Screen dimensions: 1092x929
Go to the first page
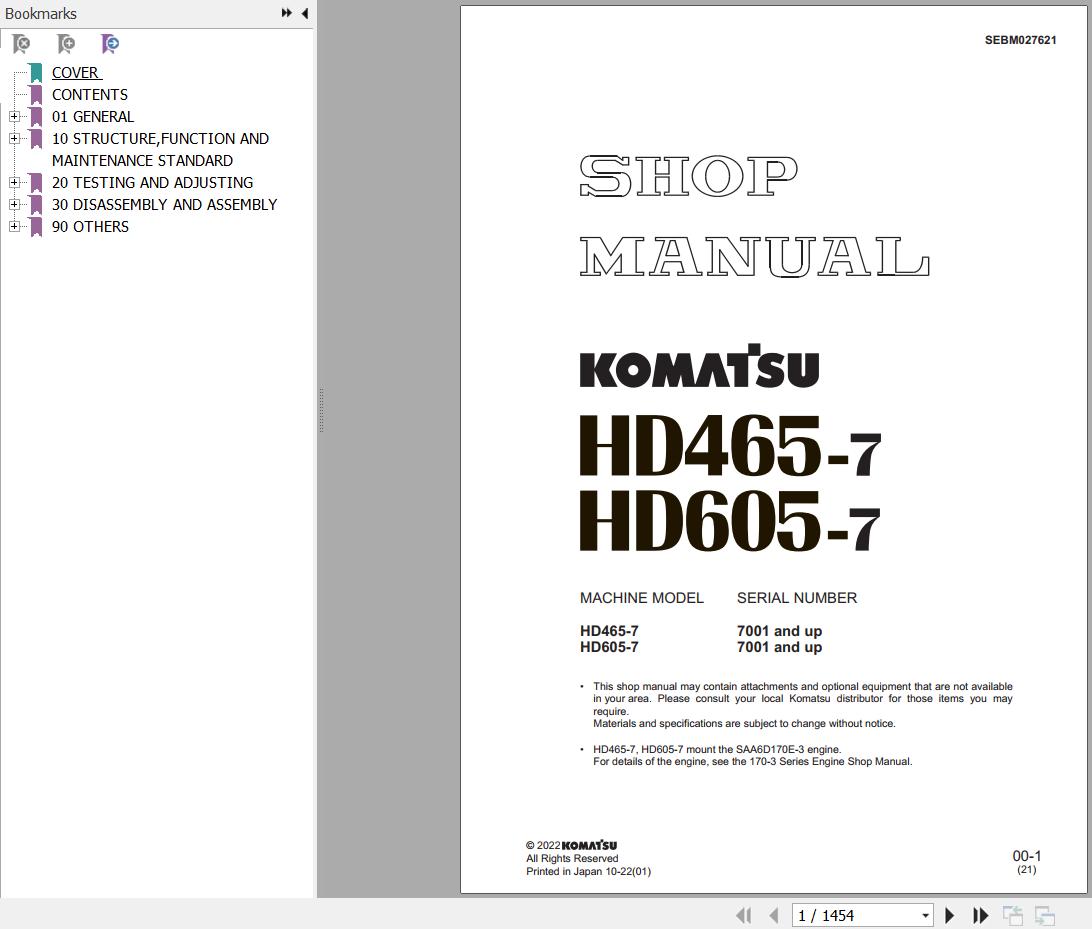click(x=744, y=915)
